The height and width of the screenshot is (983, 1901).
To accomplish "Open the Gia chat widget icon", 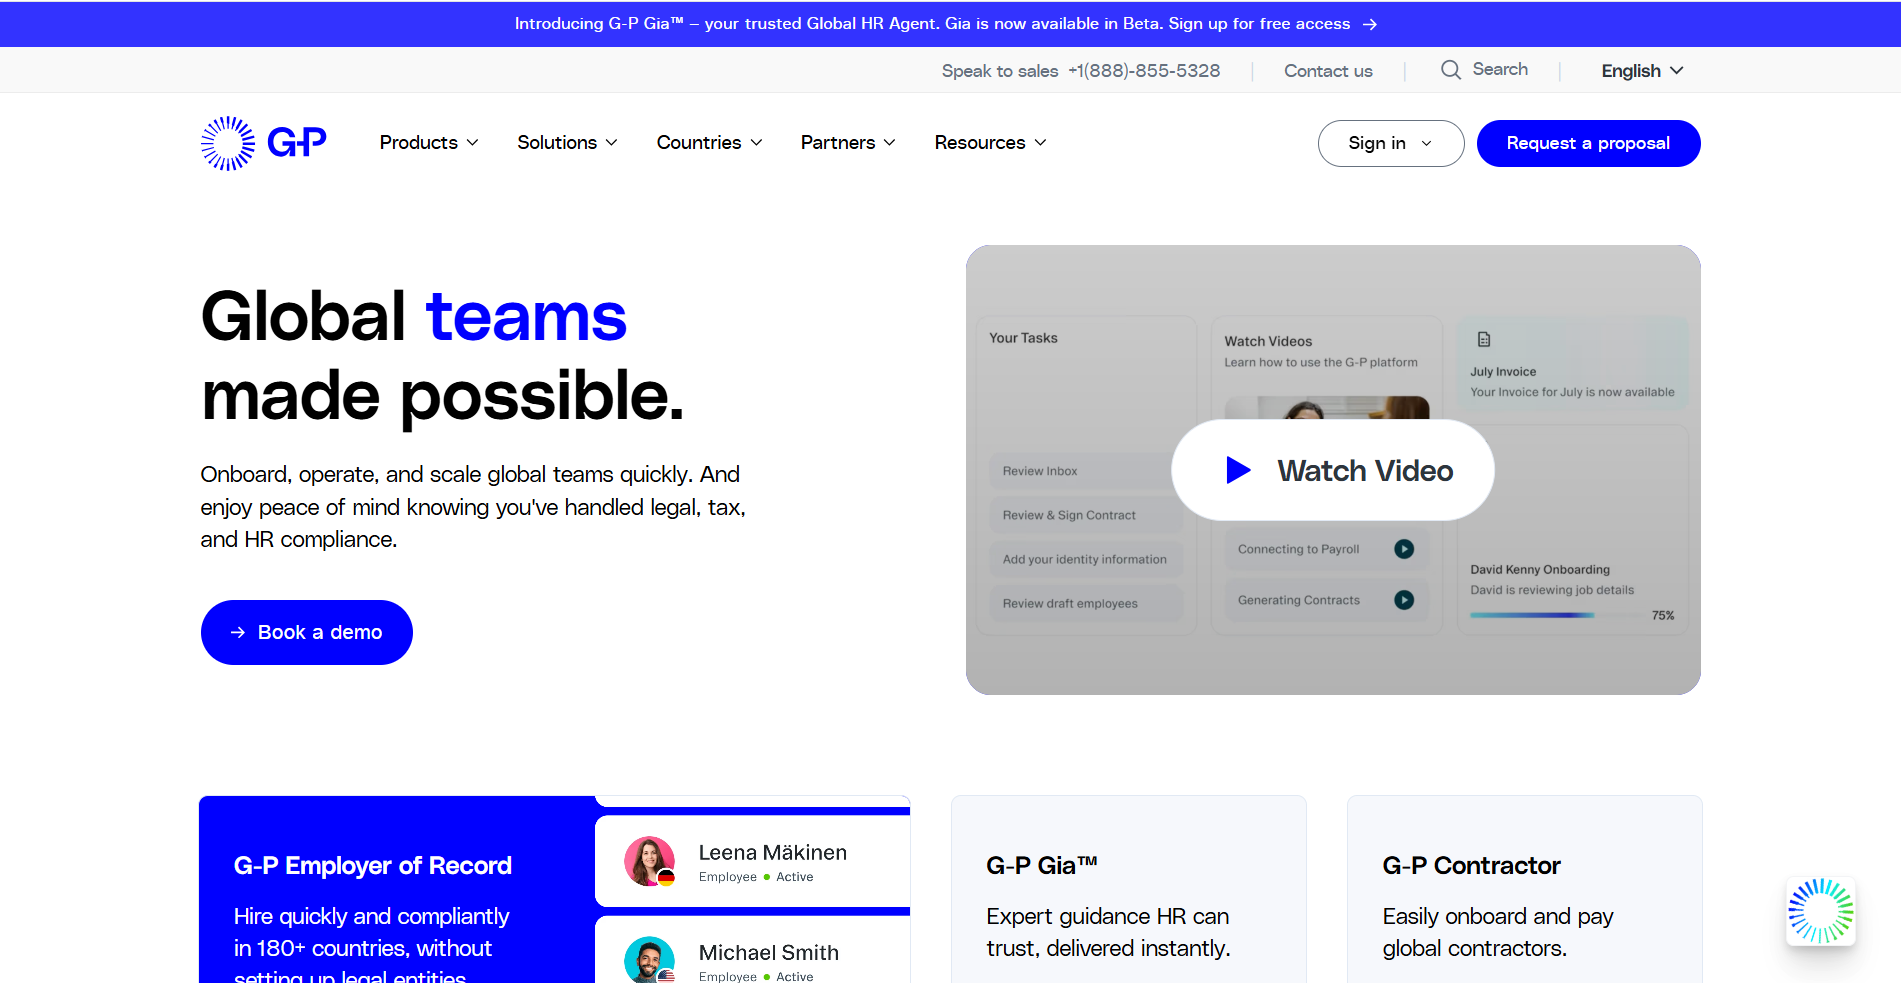I will point(1820,911).
